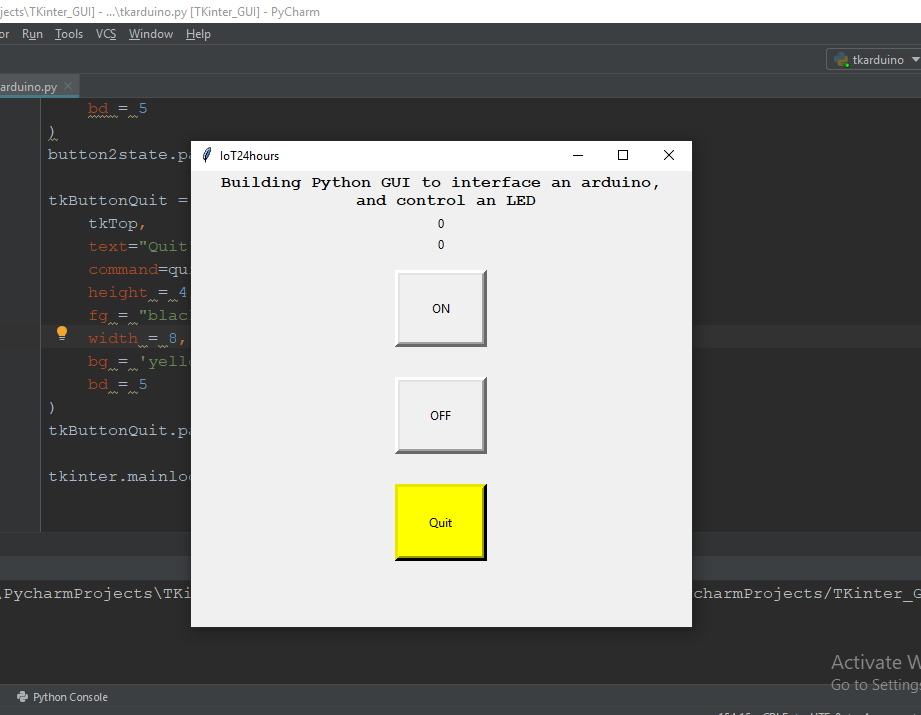The width and height of the screenshot is (921, 715).
Task: Open the Help menu
Action: 198,33
